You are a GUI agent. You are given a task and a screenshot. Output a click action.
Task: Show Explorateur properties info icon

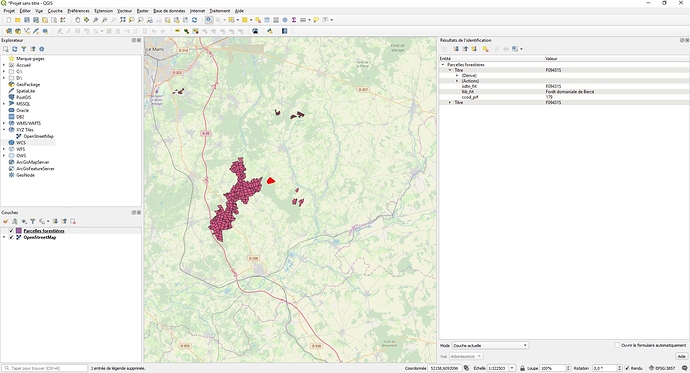coord(42,49)
